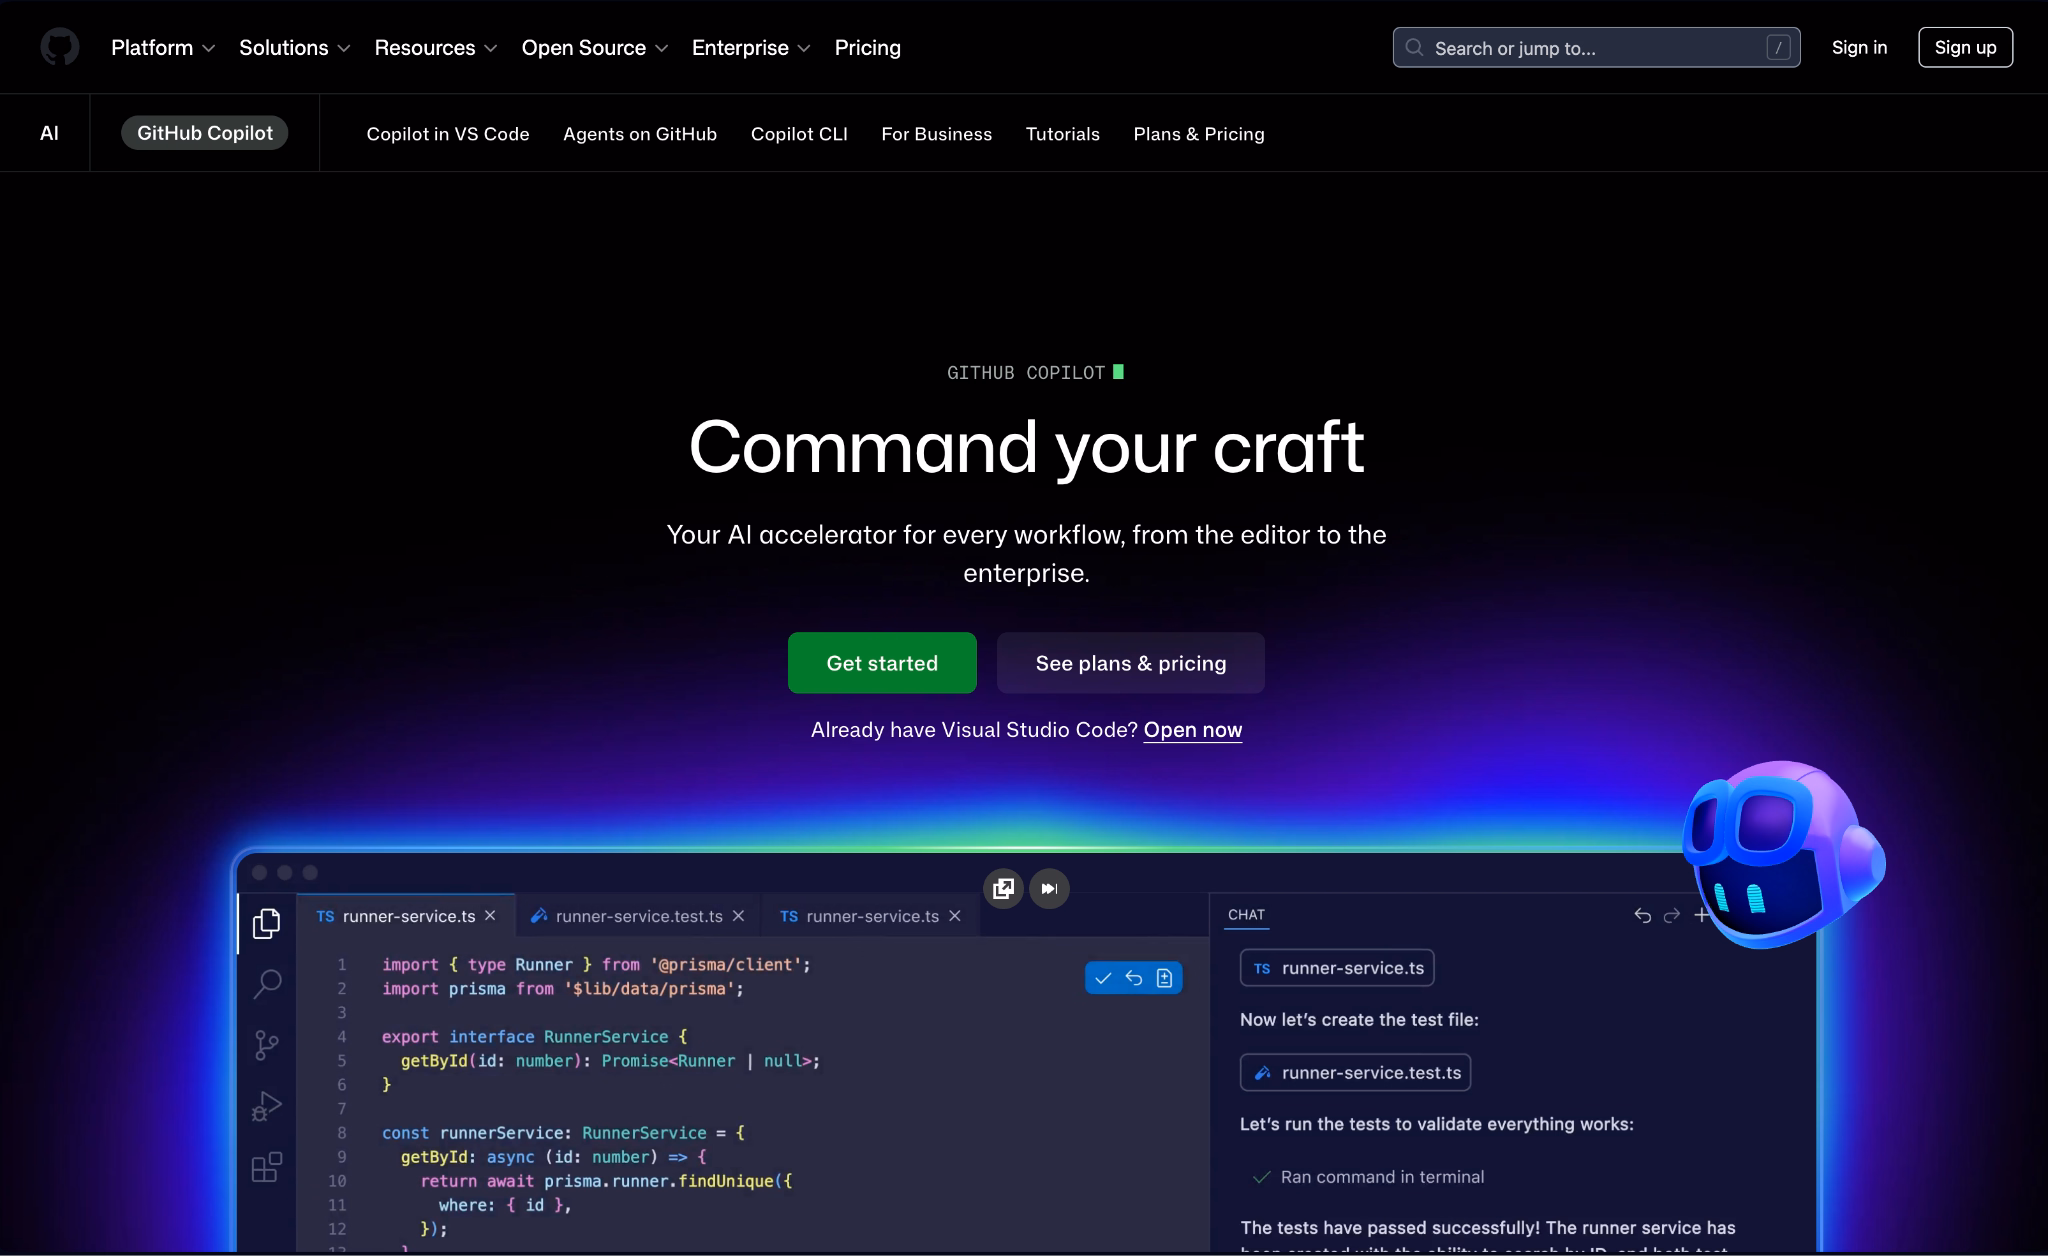Image resolution: width=2048 pixels, height=1256 pixels.
Task: Close the runner-service.test.ts tab
Action: pyautogui.click(x=738, y=916)
